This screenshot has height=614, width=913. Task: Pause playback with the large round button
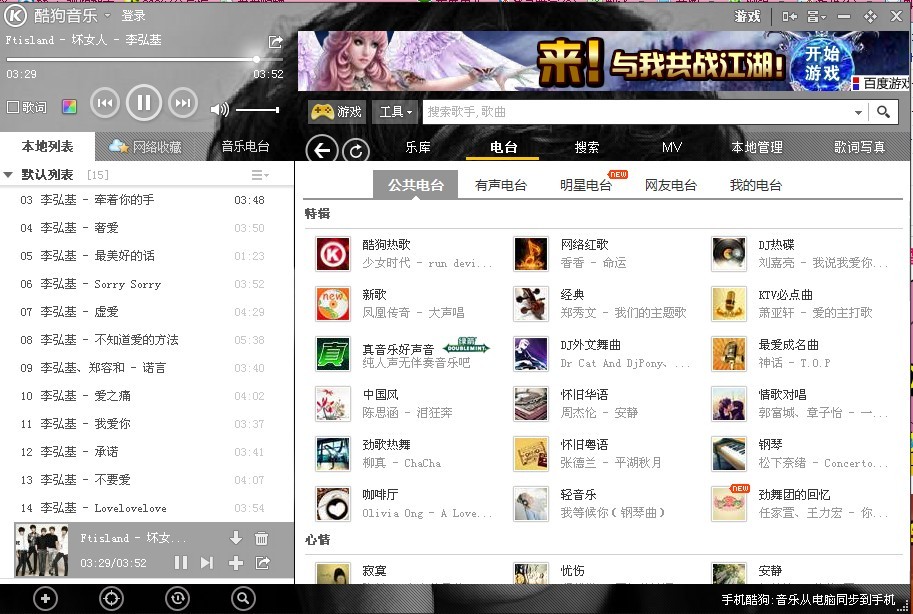click(144, 103)
